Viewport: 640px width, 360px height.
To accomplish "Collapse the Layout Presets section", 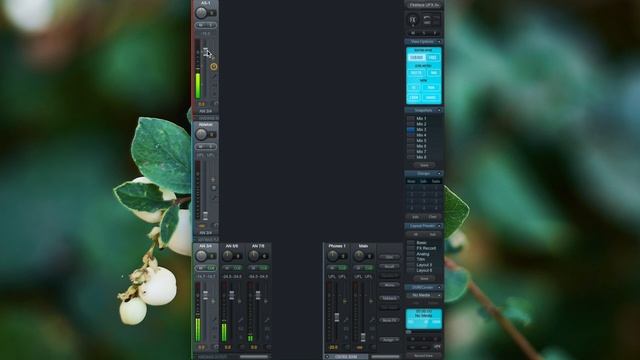I will 439,226.
